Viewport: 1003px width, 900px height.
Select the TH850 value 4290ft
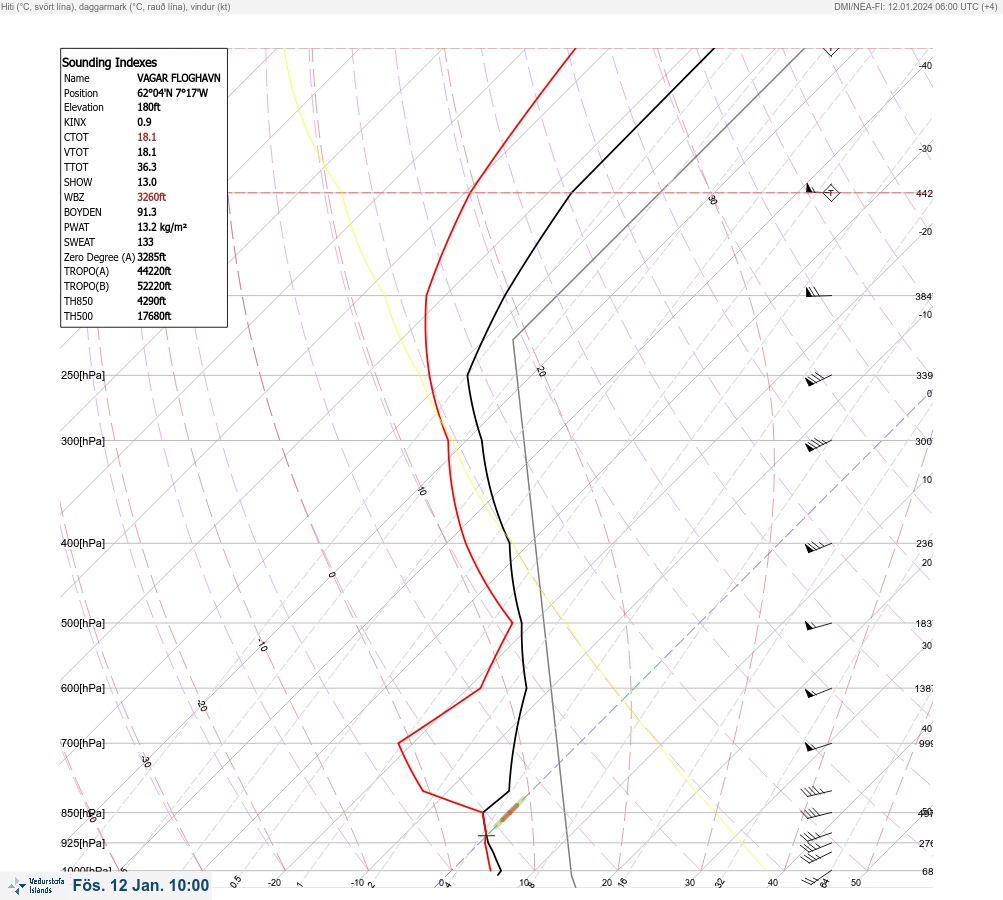click(152, 301)
